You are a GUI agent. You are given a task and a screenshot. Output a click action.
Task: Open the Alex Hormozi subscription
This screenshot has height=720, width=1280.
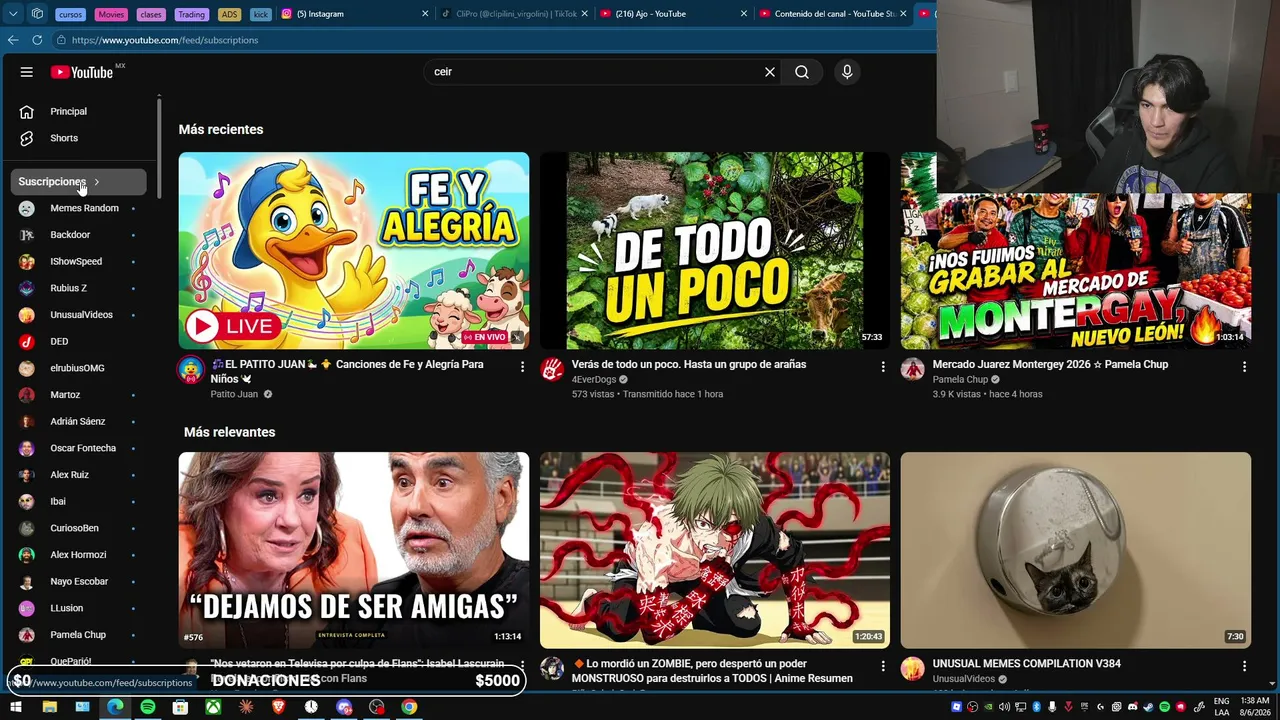point(79,555)
